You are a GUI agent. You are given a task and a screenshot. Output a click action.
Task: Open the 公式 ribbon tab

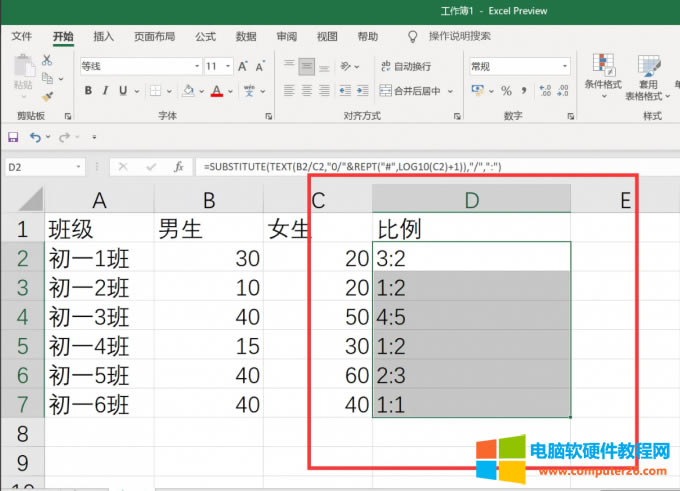coord(205,36)
